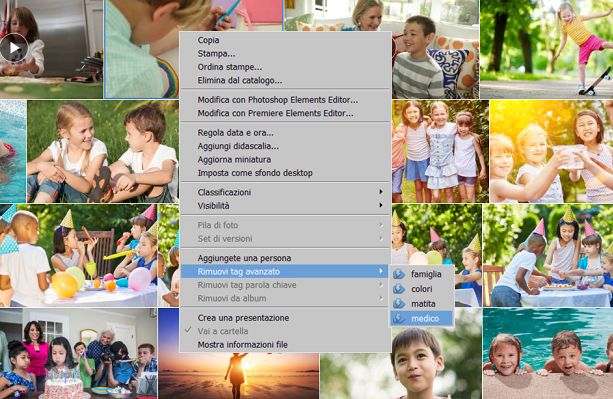Expand the Set di versioni submenu
This screenshot has height=399, width=613.
tap(285, 238)
